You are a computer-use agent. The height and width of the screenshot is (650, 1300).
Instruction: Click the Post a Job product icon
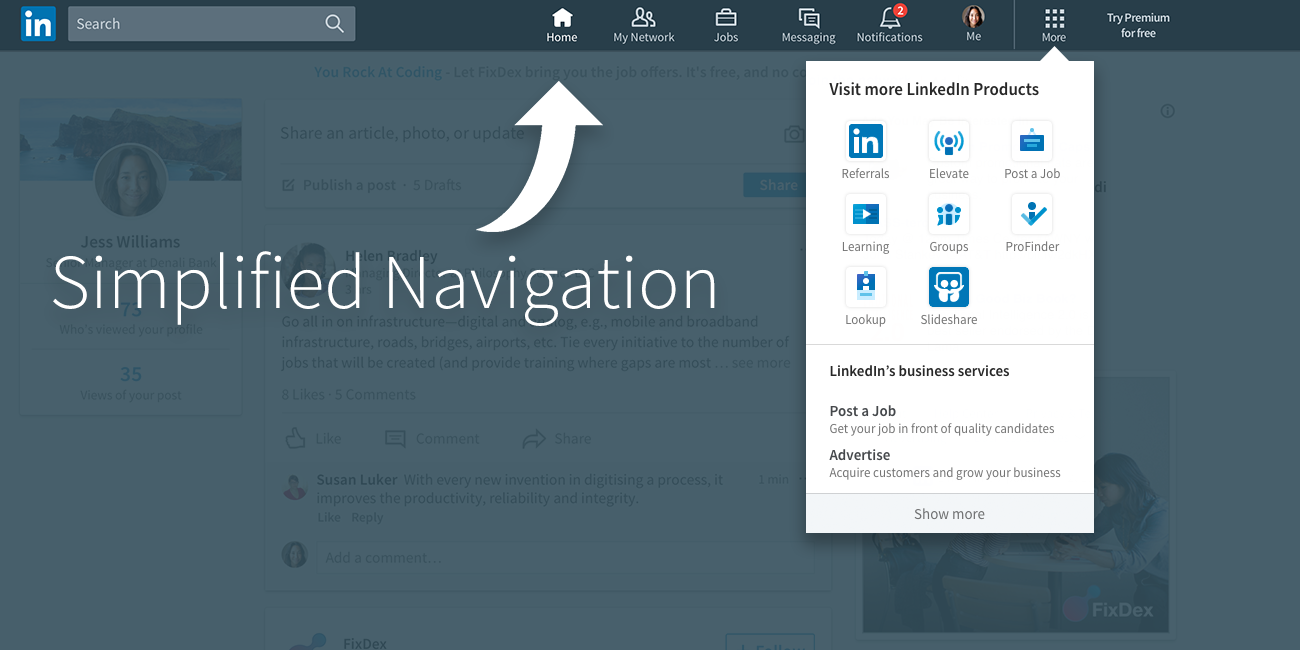click(1031, 142)
